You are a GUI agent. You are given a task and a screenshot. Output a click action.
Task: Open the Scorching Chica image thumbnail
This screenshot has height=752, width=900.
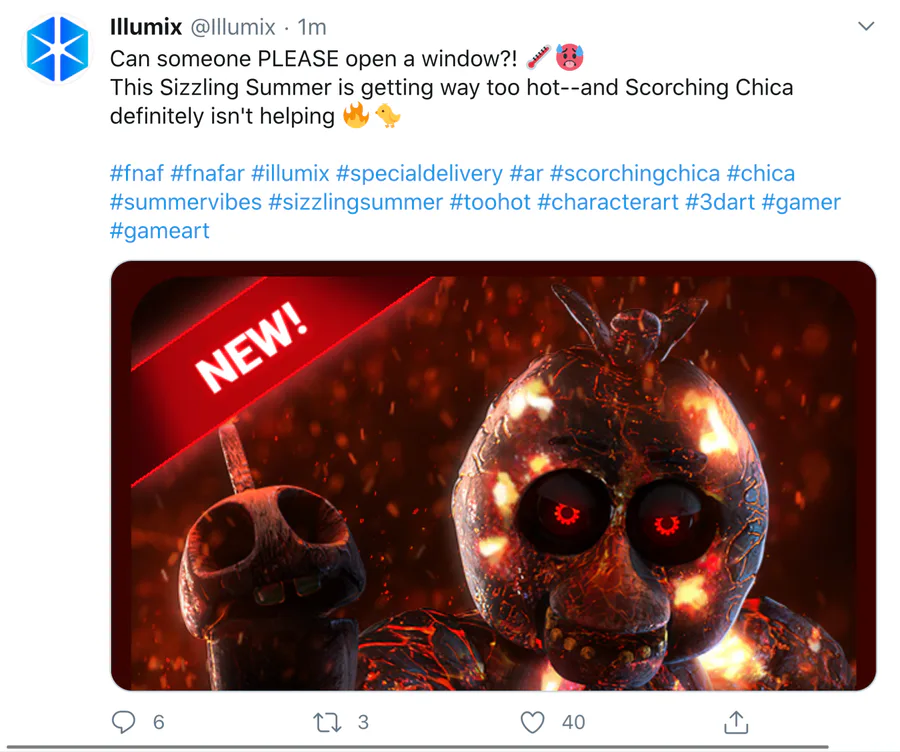click(493, 476)
